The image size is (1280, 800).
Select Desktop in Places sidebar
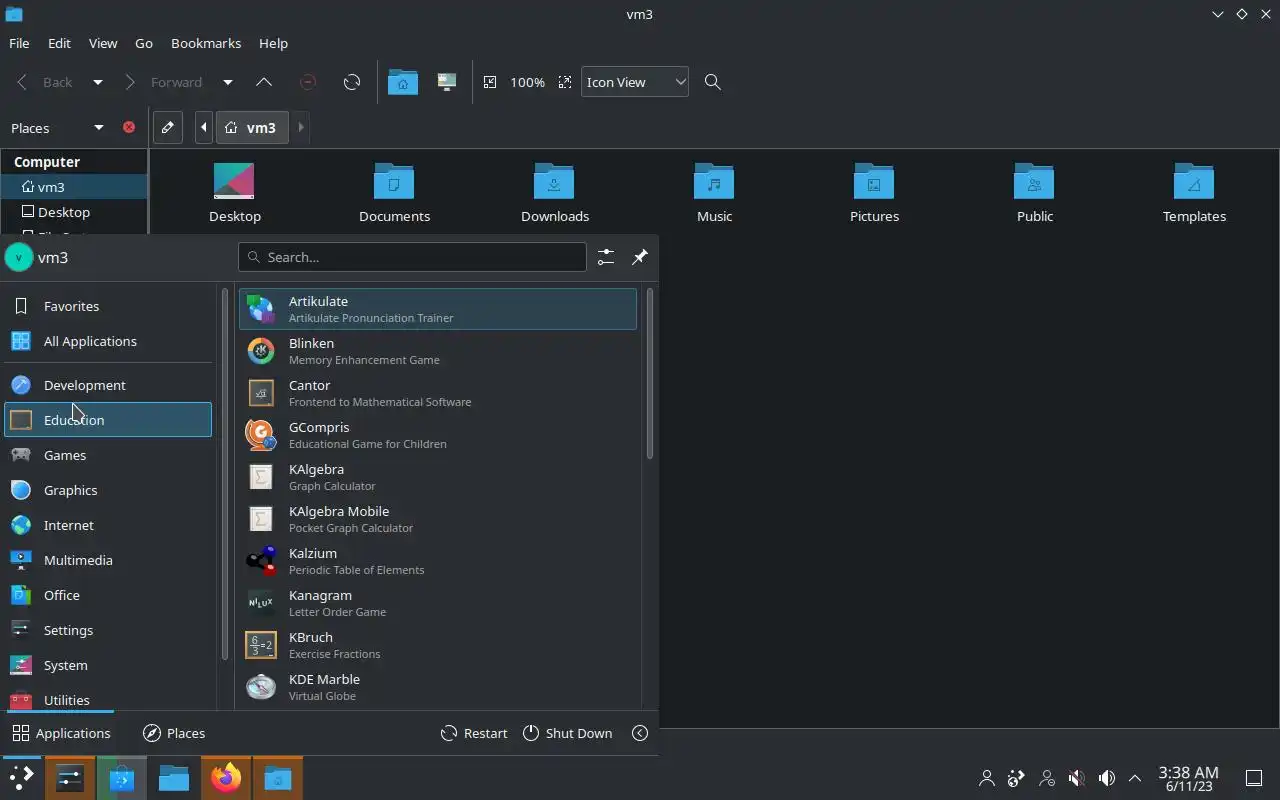click(x=74, y=212)
